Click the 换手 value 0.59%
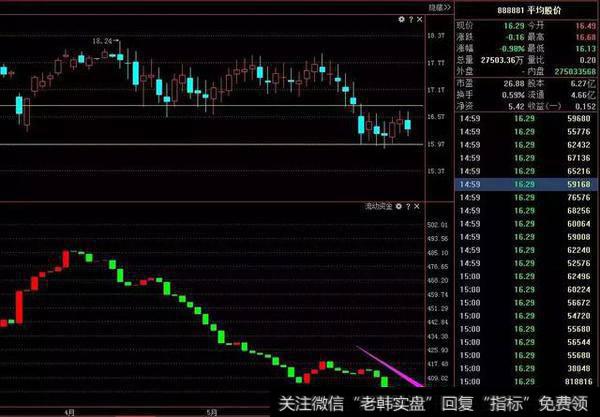 point(513,94)
